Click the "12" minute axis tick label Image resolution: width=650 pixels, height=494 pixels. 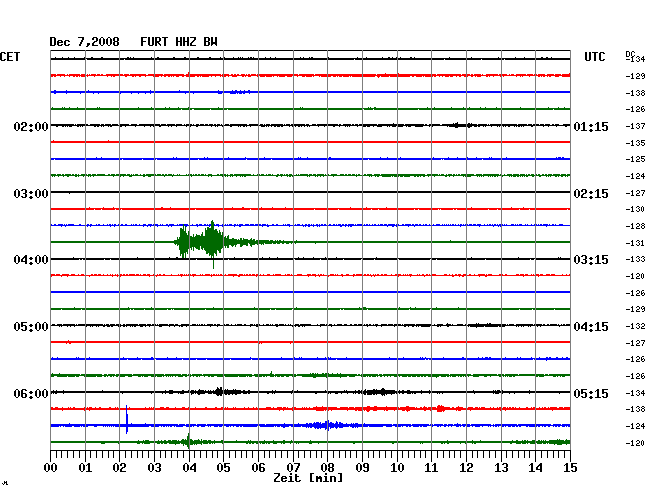point(466,468)
